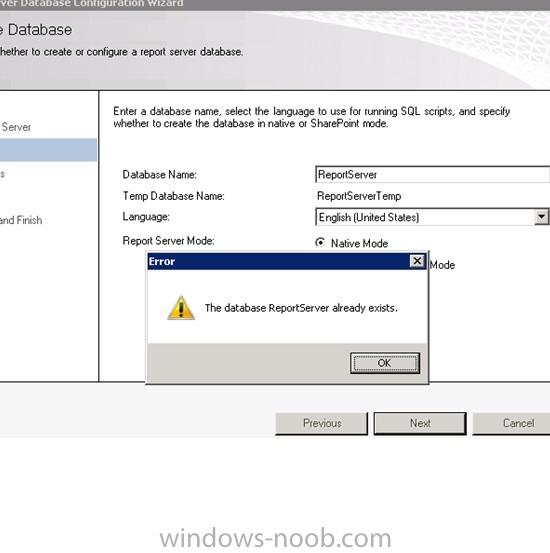Open the 'and Finish' step in sidebar
The height and width of the screenshot is (553, 550).
pos(21,220)
